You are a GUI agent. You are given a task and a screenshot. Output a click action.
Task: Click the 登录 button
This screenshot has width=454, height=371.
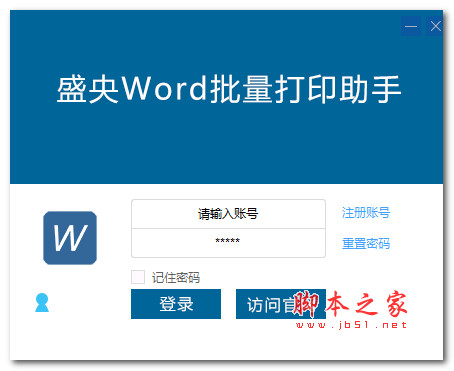tap(176, 304)
